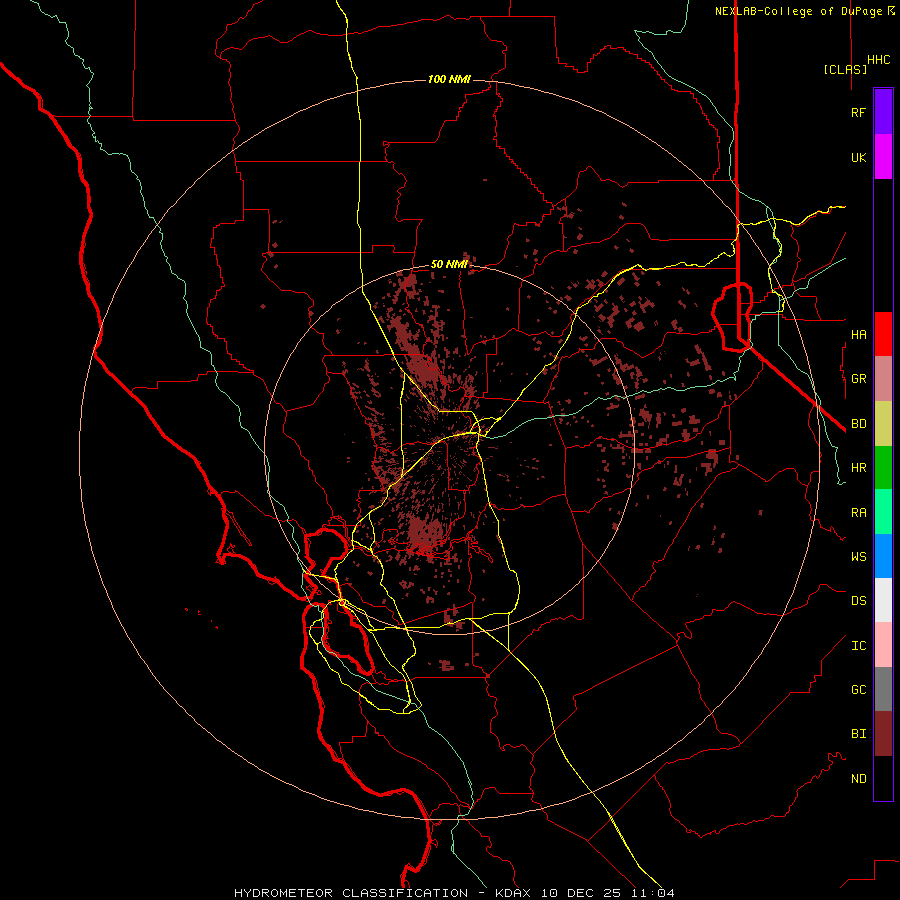This screenshot has width=900, height=900.
Task: Click the UK magenta legend color block
Action: click(x=883, y=157)
